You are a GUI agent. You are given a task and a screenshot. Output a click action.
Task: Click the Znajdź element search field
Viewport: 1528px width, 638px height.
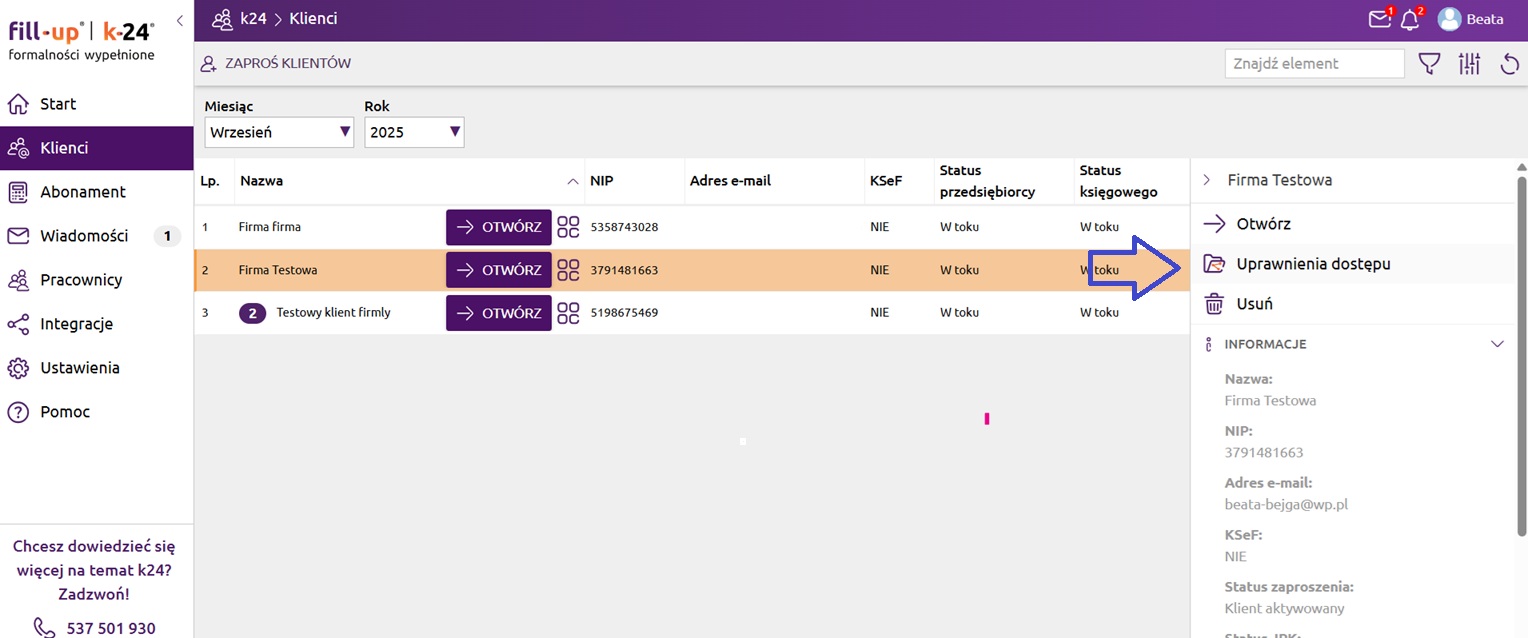point(1314,64)
